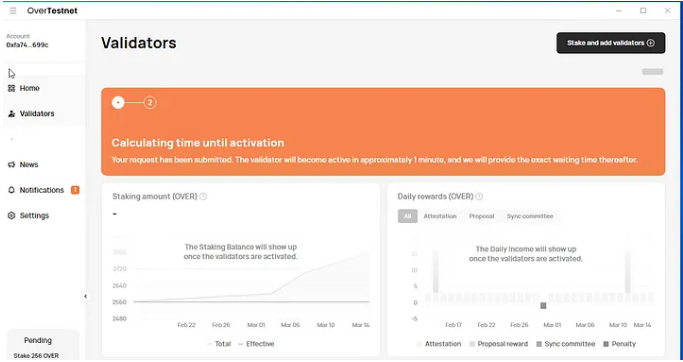Viewport: 683px width, 362px height.
Task: Click the Daily rewards info icon
Action: (479, 196)
